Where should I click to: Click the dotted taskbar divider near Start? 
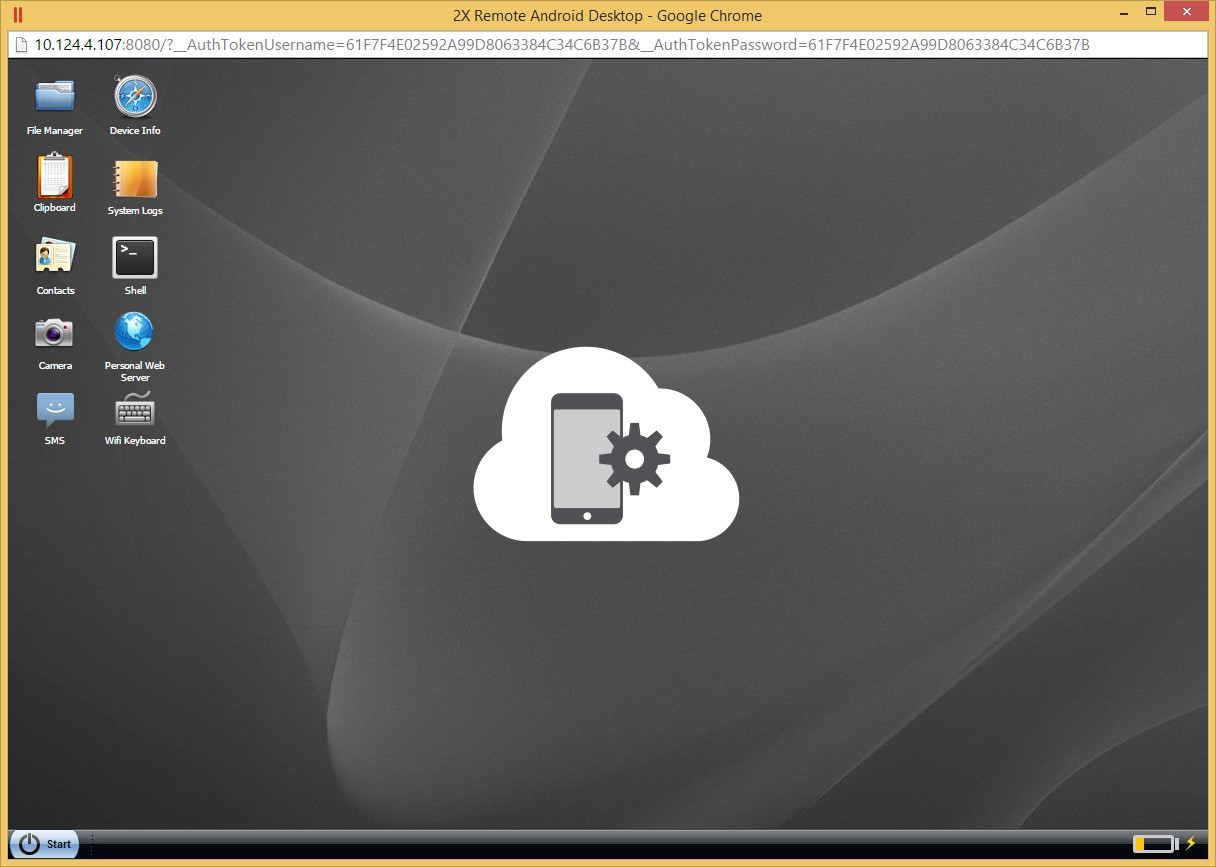coord(91,843)
